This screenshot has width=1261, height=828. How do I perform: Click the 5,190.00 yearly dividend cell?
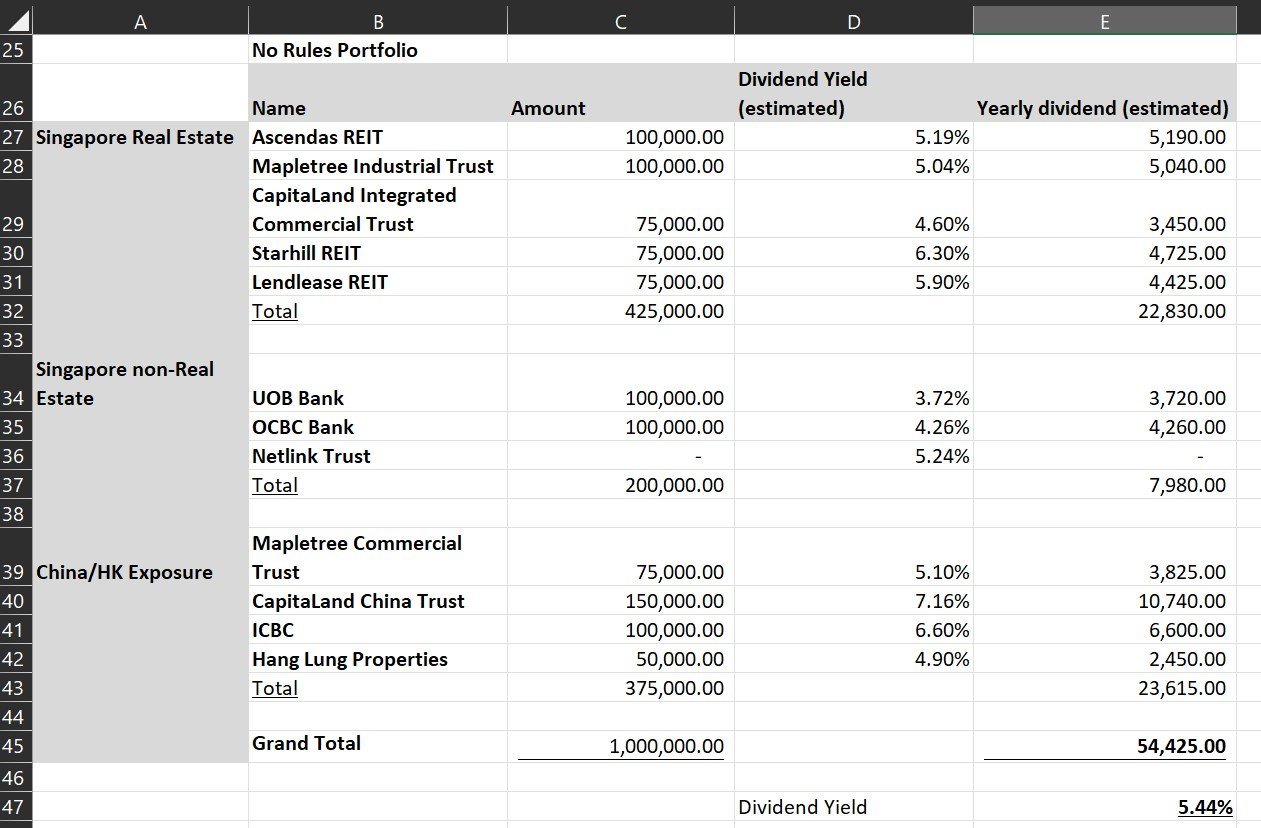1105,138
